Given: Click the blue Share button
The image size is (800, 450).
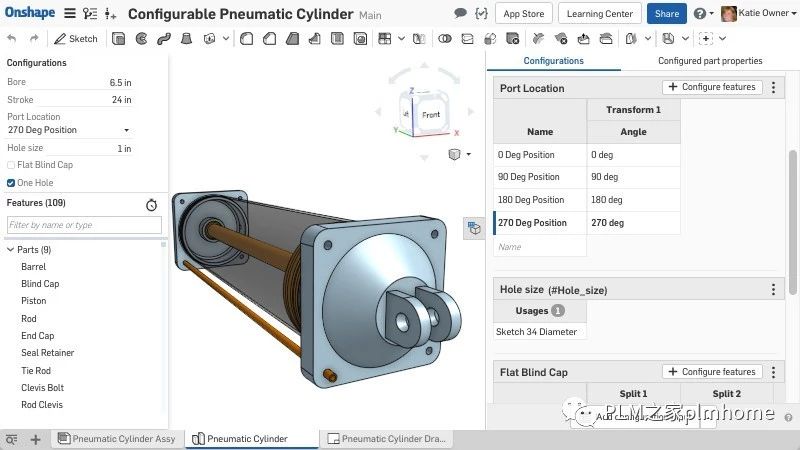Looking at the screenshot, I should (667, 14).
